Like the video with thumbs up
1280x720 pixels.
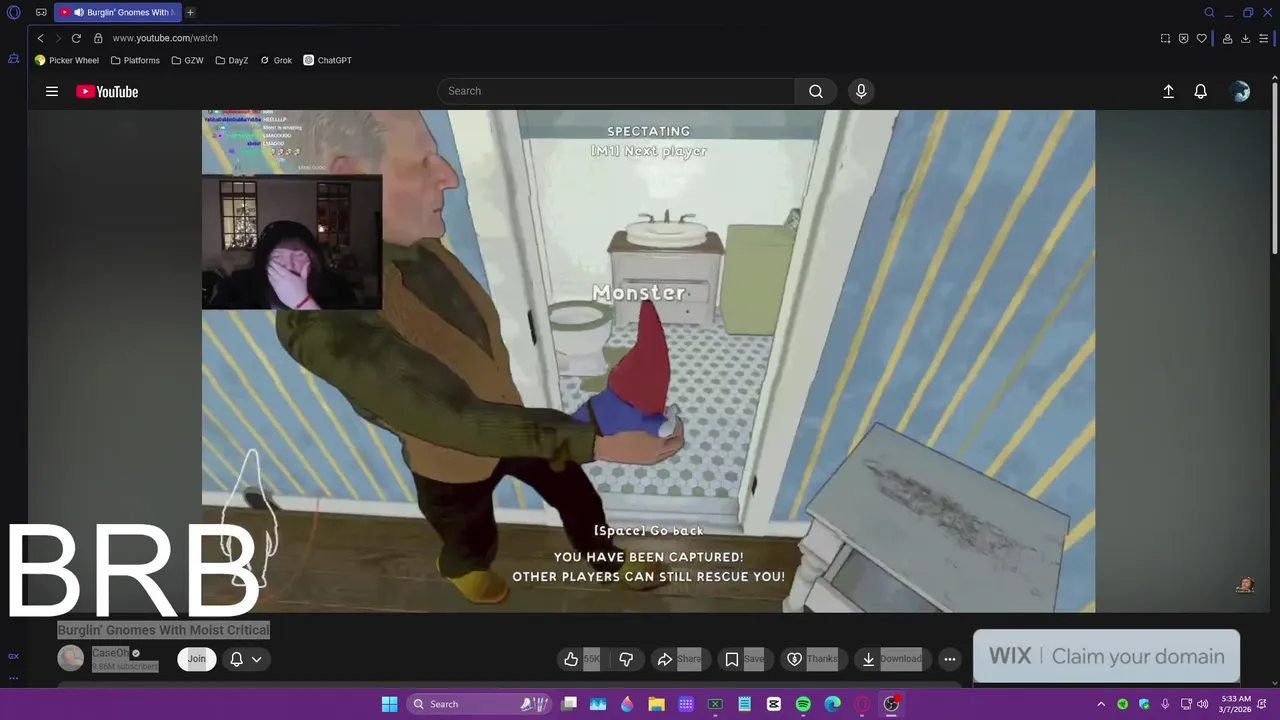pyautogui.click(x=581, y=659)
